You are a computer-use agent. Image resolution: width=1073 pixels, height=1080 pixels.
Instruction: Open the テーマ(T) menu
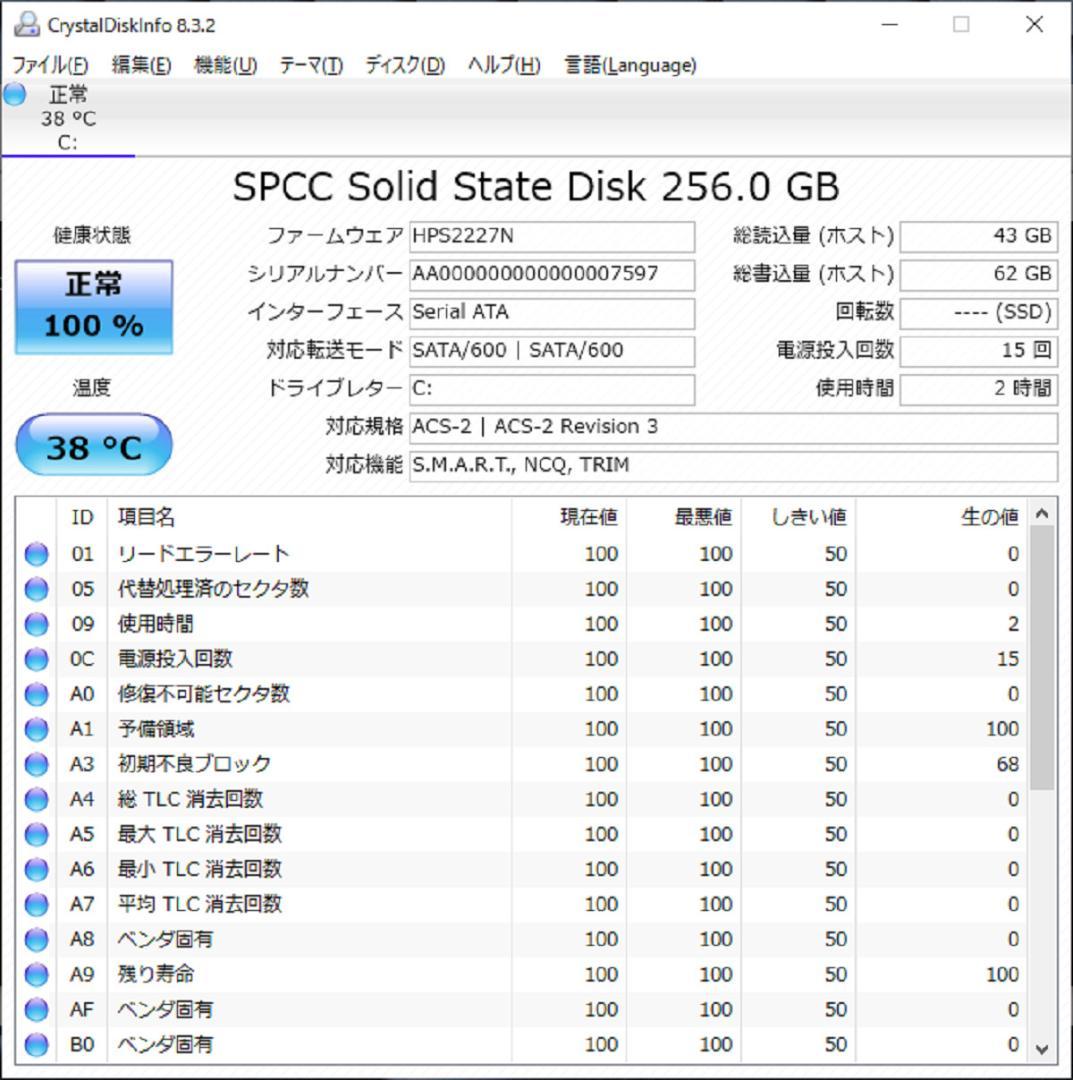point(310,65)
